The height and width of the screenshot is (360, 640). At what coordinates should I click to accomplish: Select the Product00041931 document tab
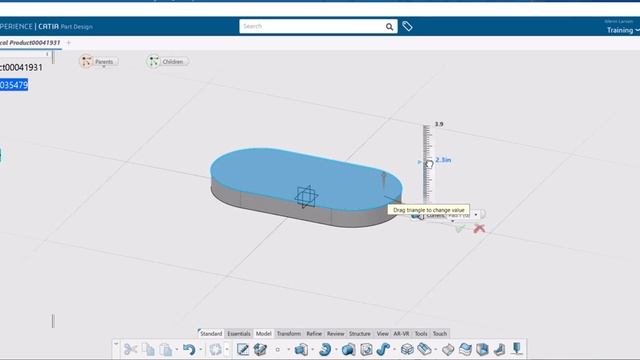(x=30, y=42)
